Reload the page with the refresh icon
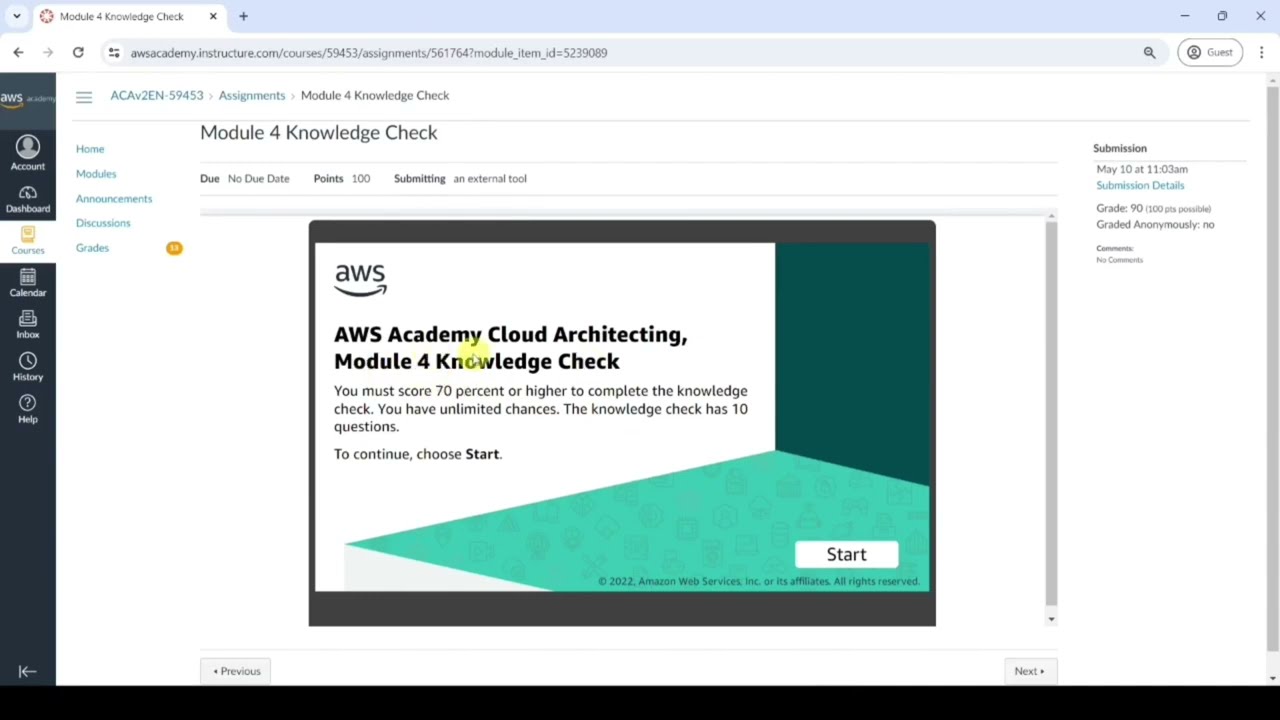1280x720 pixels. click(x=78, y=52)
